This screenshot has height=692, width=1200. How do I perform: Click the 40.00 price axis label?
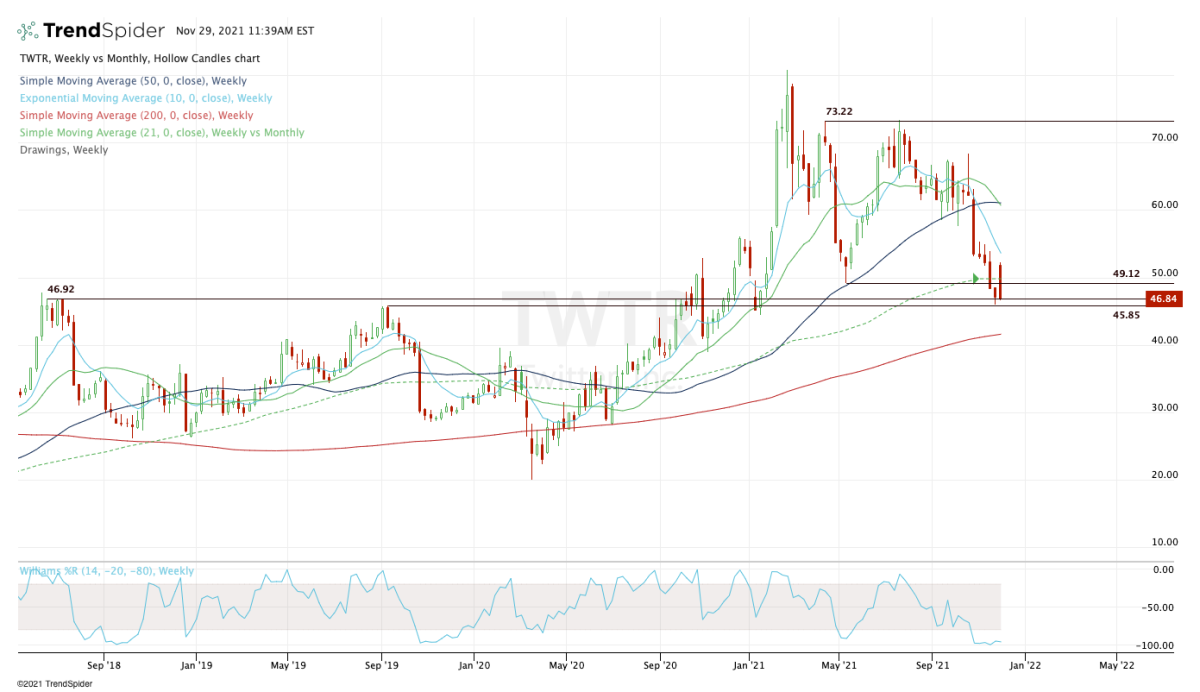[x=1164, y=340]
